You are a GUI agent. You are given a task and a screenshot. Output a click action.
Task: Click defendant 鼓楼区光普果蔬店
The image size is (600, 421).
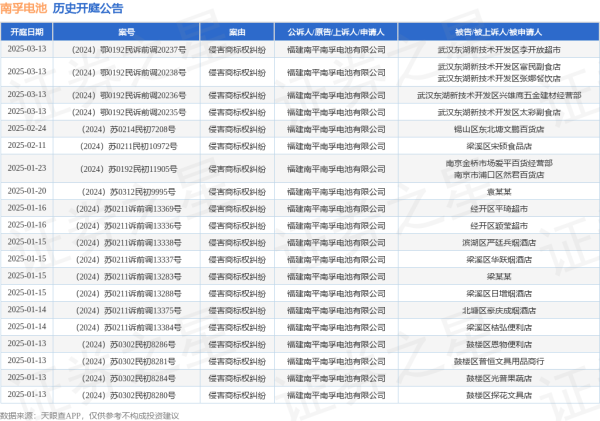(499, 378)
